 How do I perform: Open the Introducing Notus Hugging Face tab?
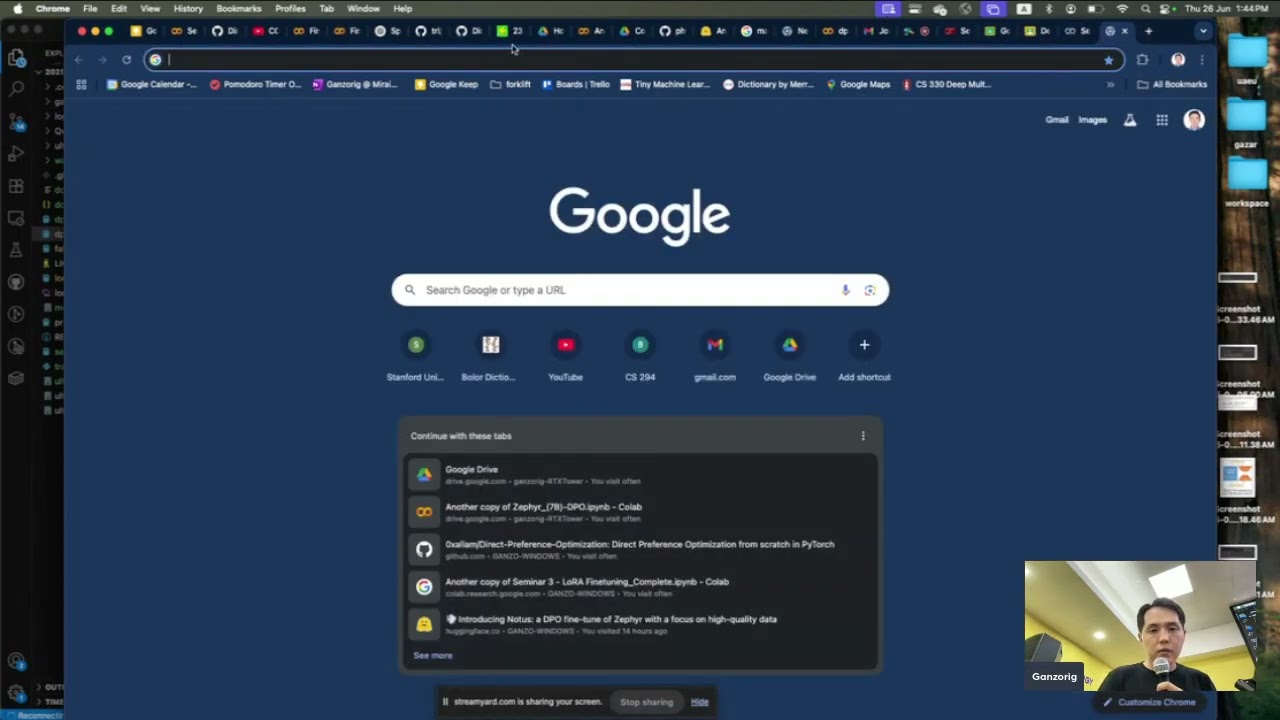640,624
